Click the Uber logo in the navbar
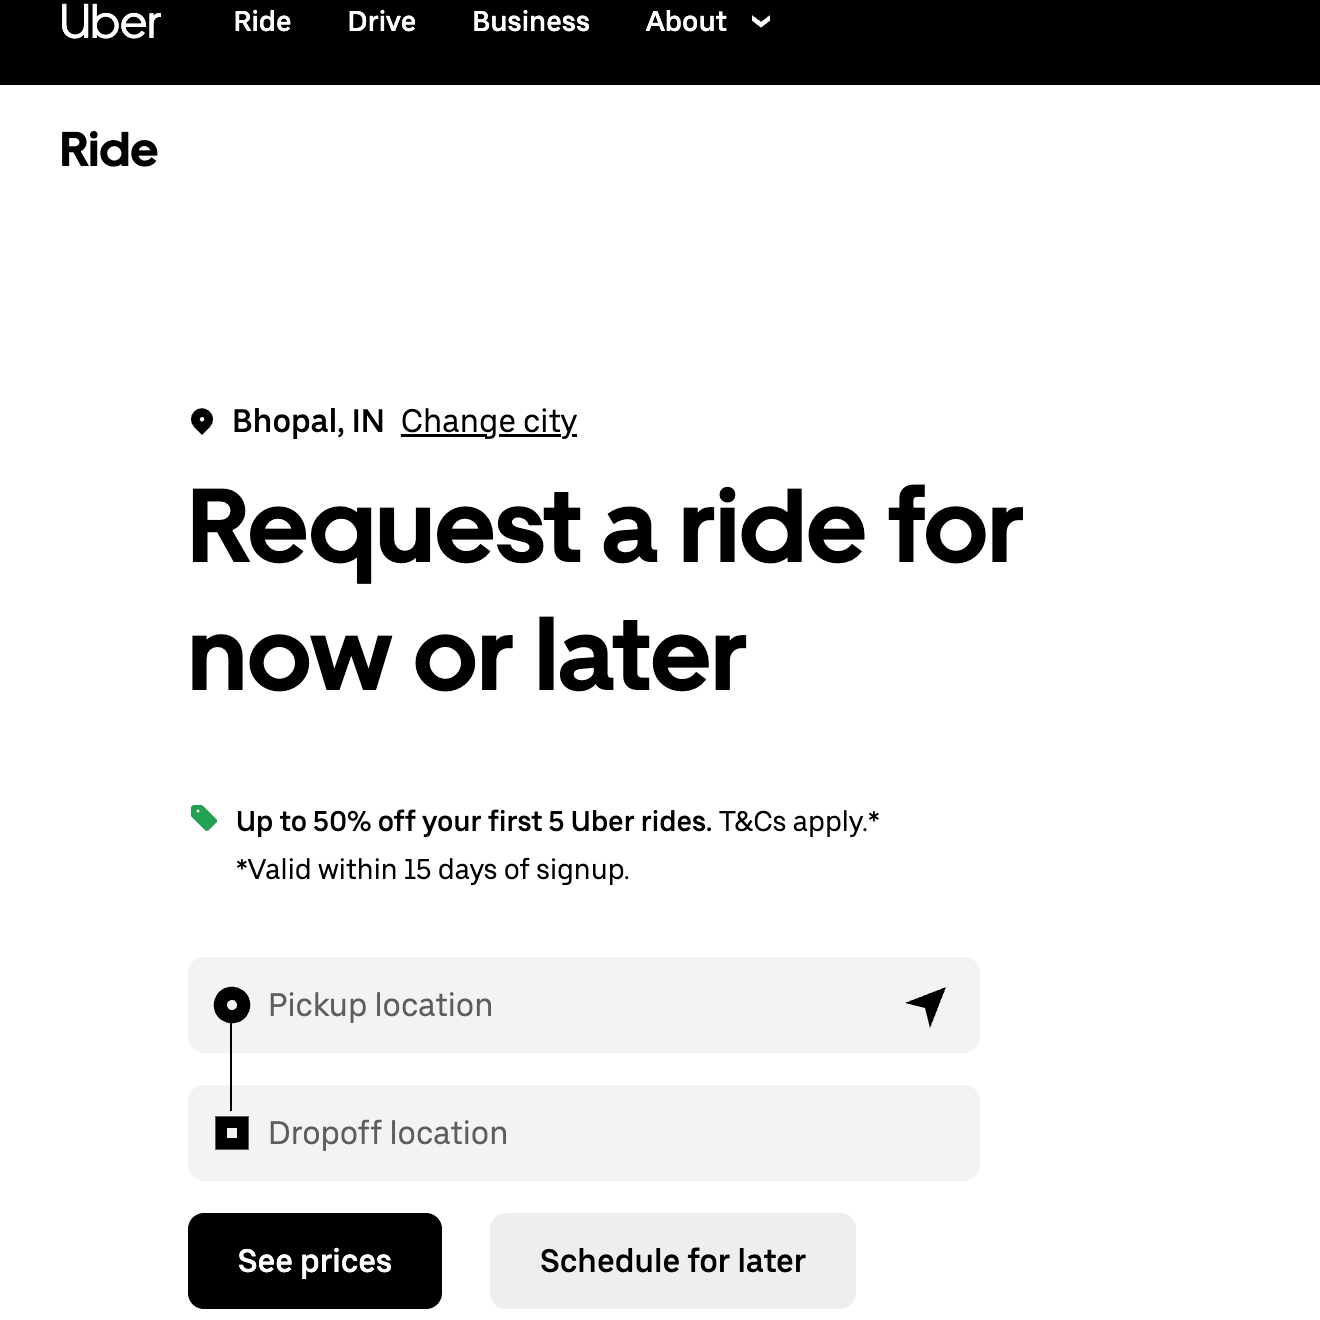This screenshot has width=1320, height=1320. click(110, 22)
